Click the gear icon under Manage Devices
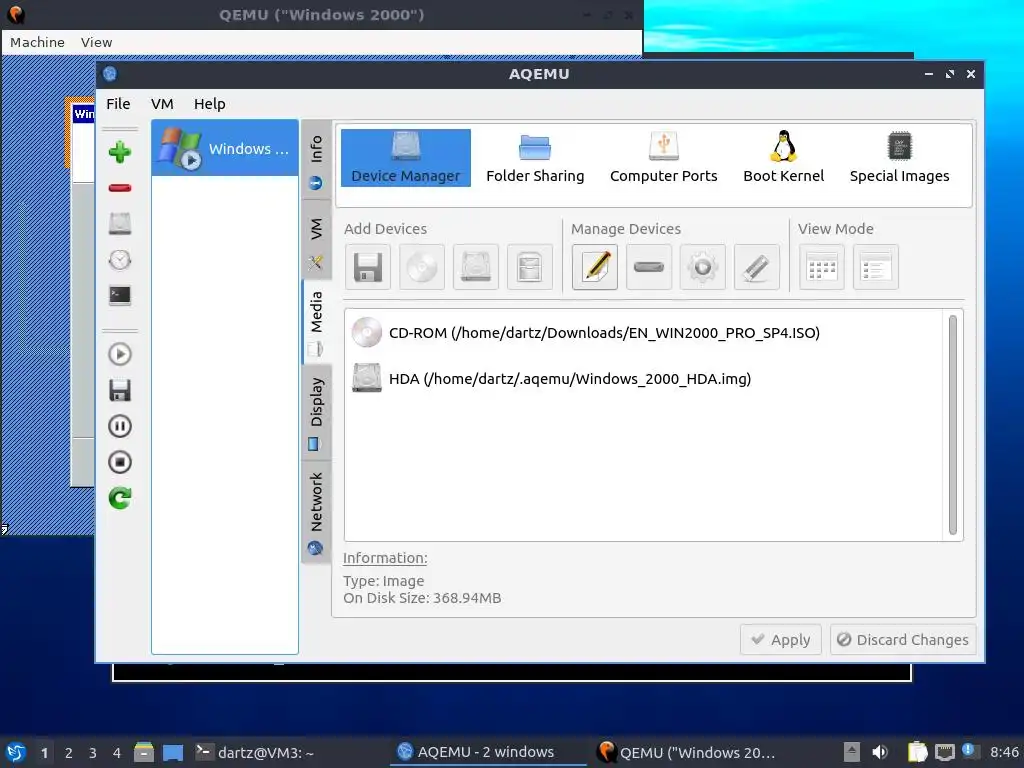Screen dimensions: 1024x768 (x=703, y=267)
